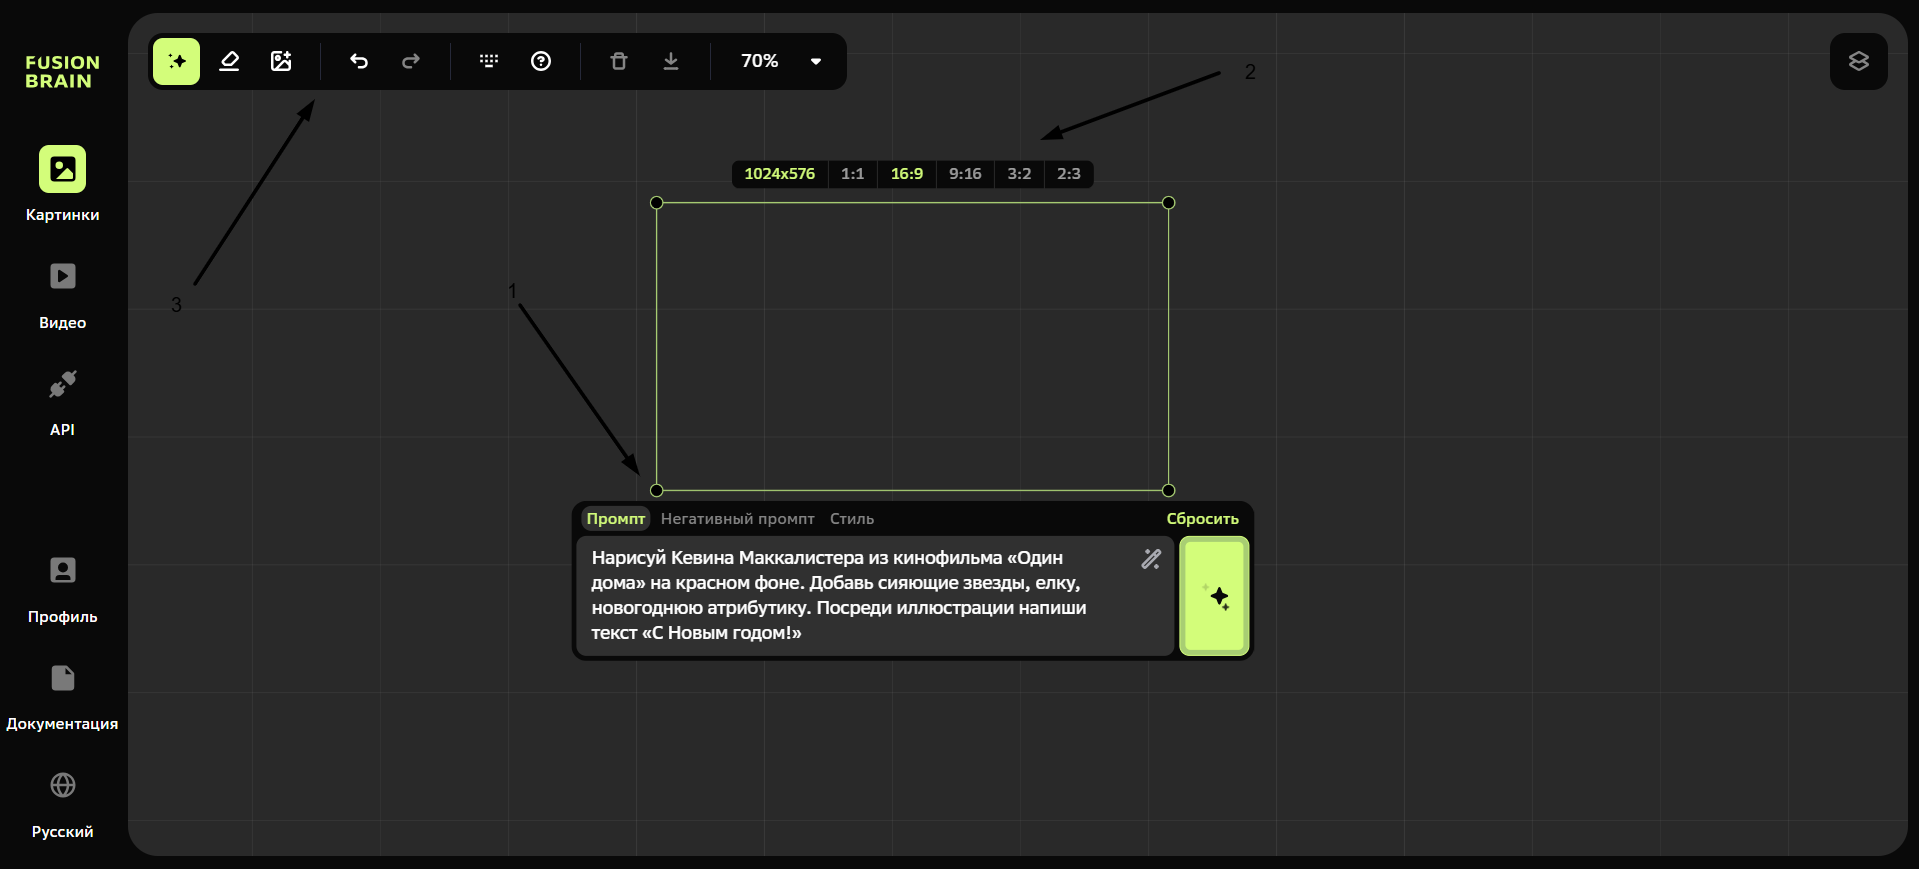The height and width of the screenshot is (869, 1919).
Task: Open the layers panel icon
Action: pos(1858,62)
